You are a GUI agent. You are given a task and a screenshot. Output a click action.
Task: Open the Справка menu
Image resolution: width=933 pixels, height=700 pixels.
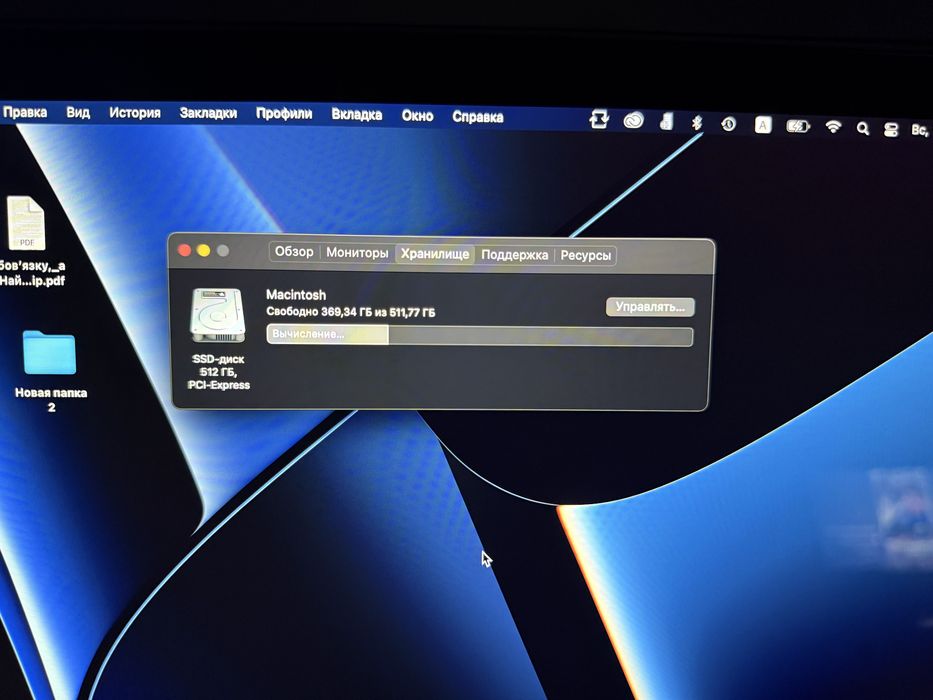(x=478, y=117)
